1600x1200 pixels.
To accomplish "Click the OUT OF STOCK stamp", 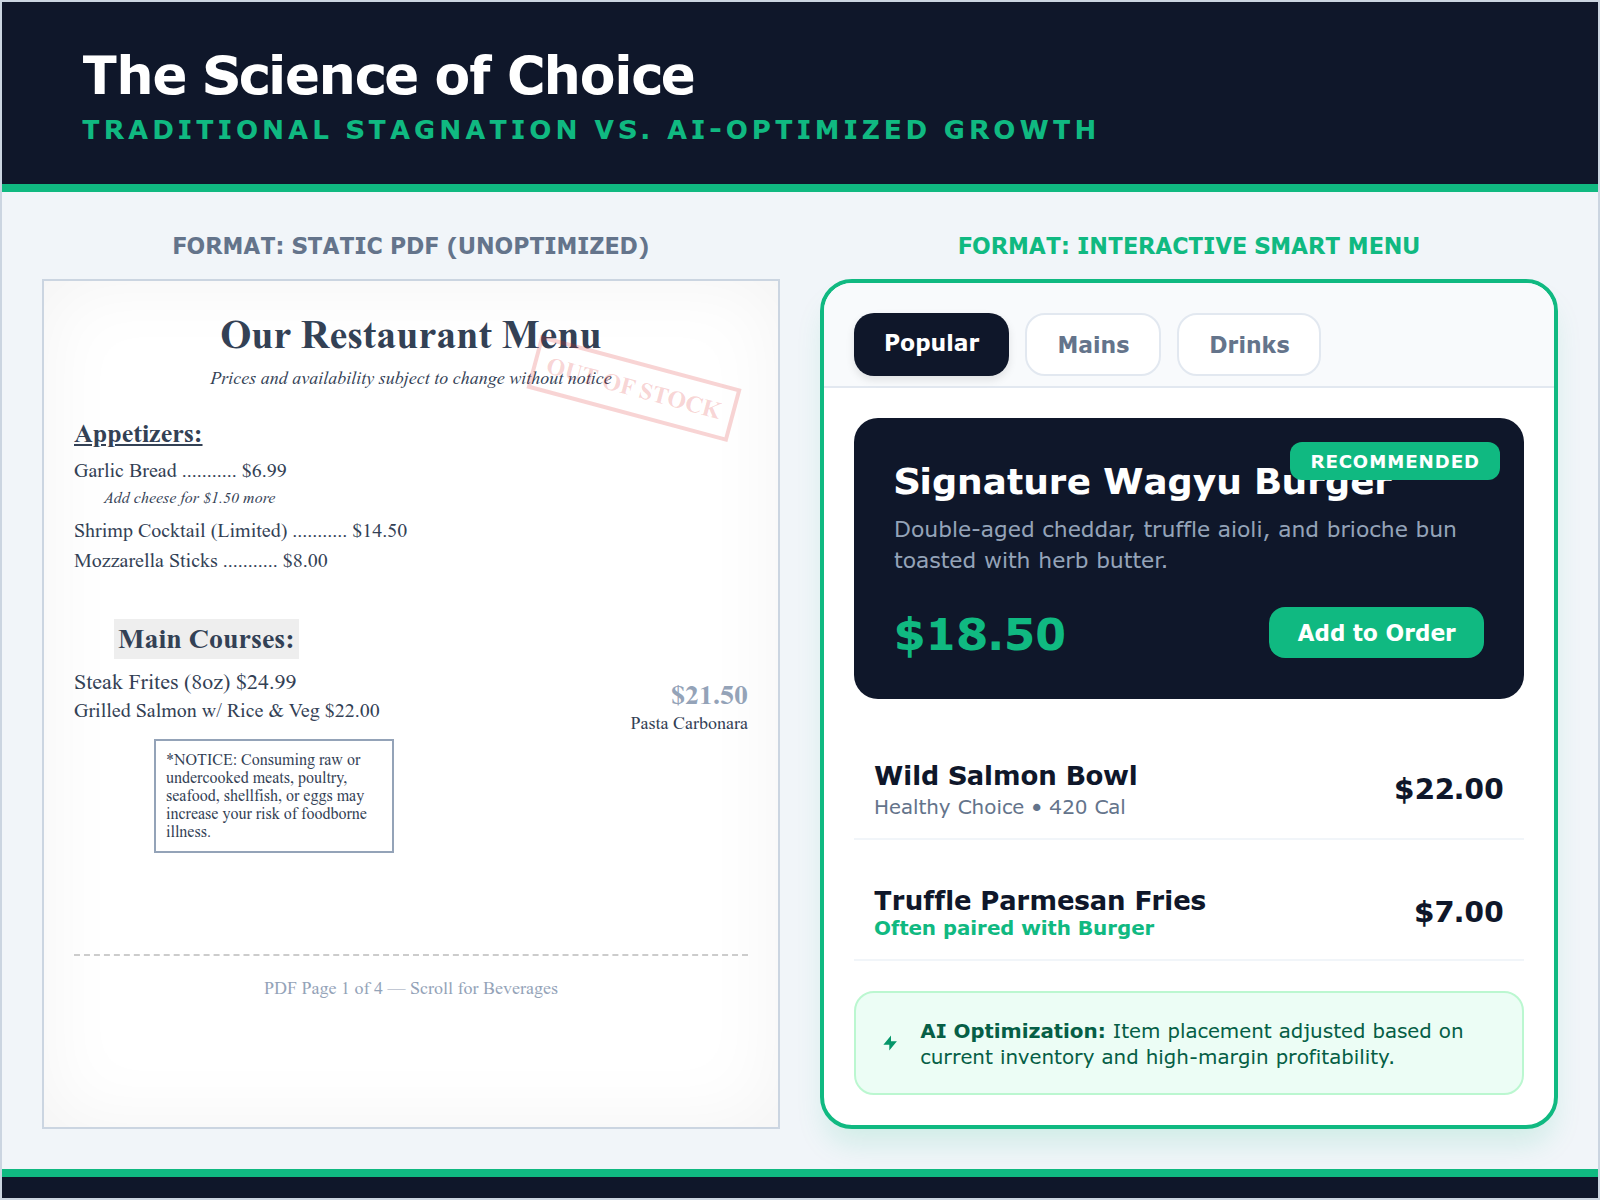I will click(634, 397).
